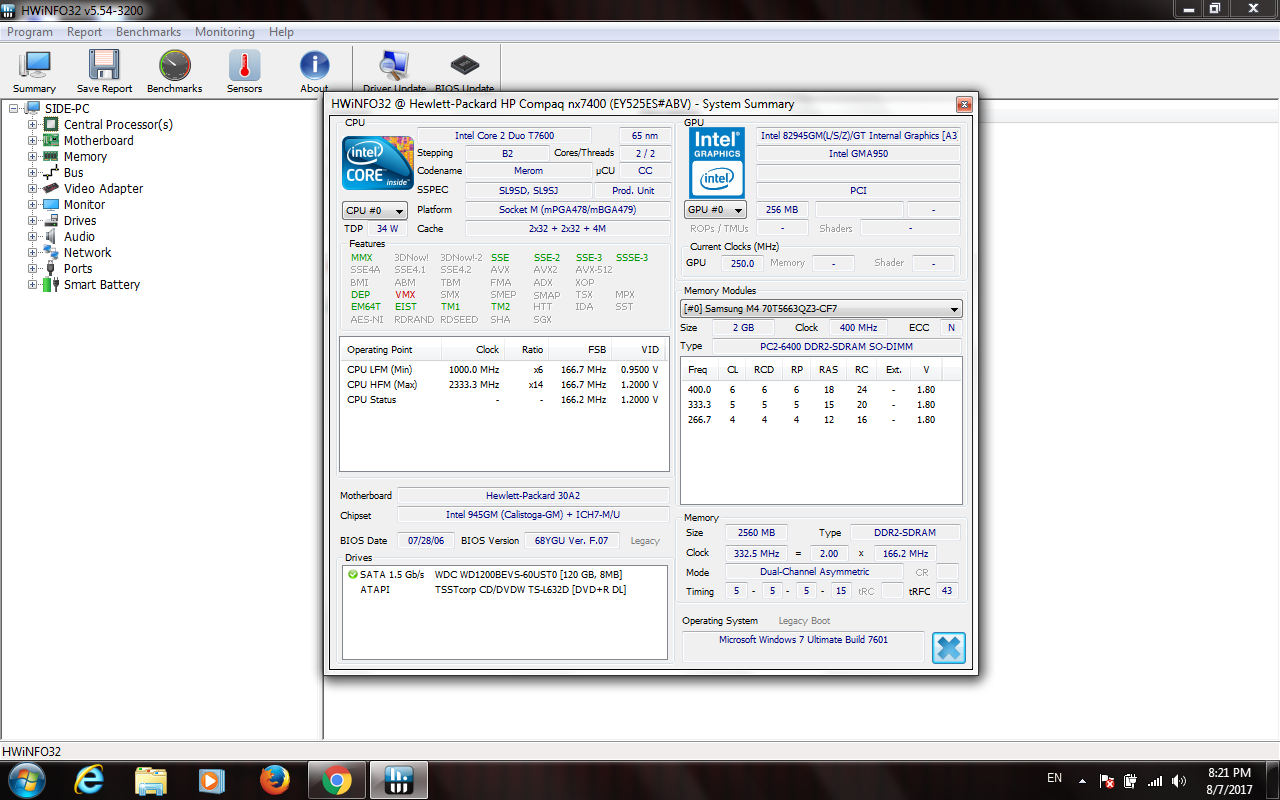Open the Report menu
The width and height of the screenshot is (1280, 800).
[84, 32]
